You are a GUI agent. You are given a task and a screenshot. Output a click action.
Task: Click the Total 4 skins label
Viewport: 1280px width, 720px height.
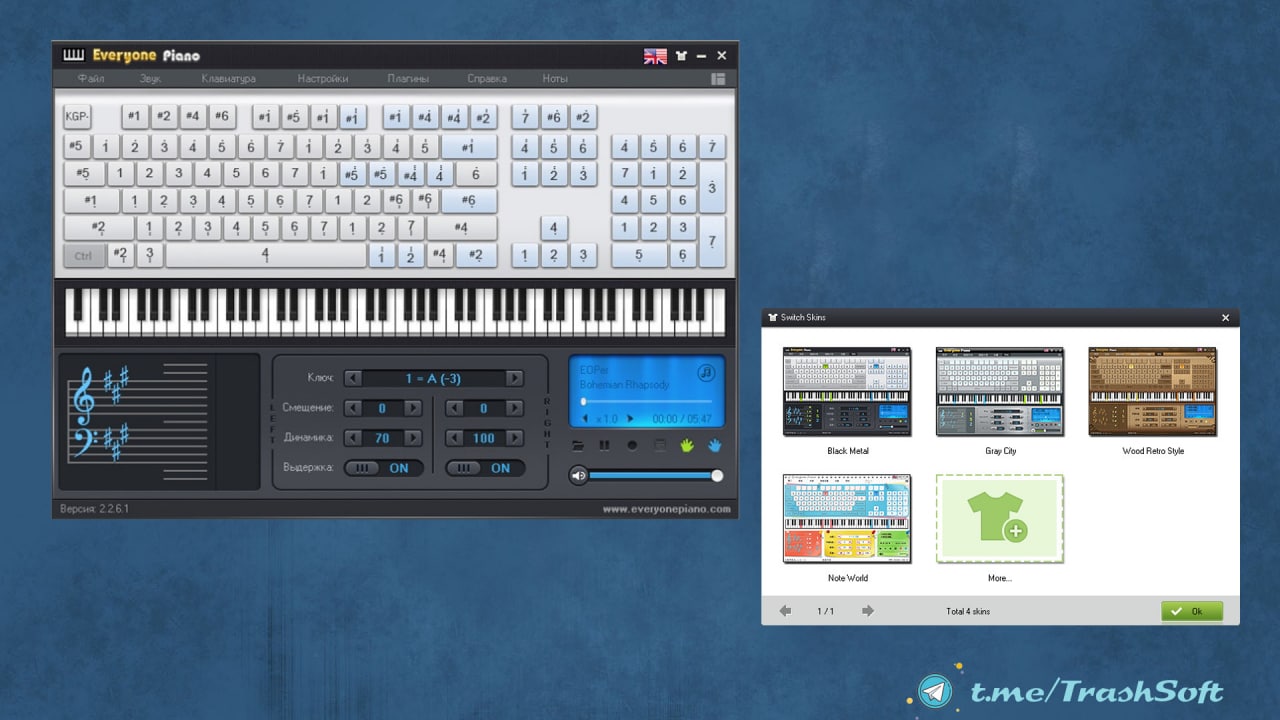coord(968,611)
